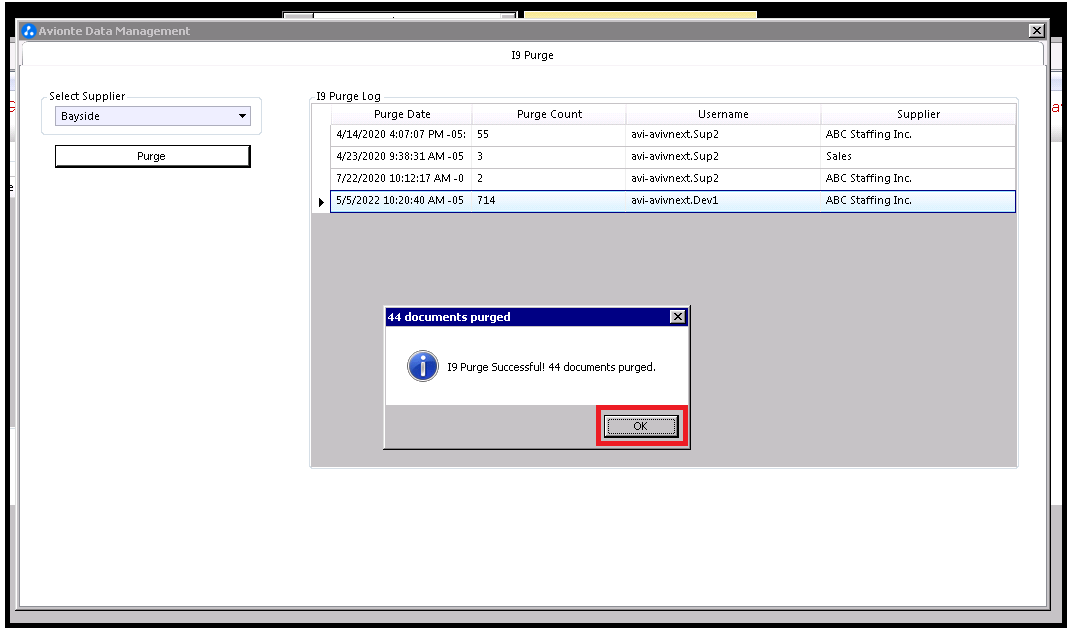This screenshot has height=631, width=1074.
Task: Click the Sales supplier cell
Action: coord(918,157)
